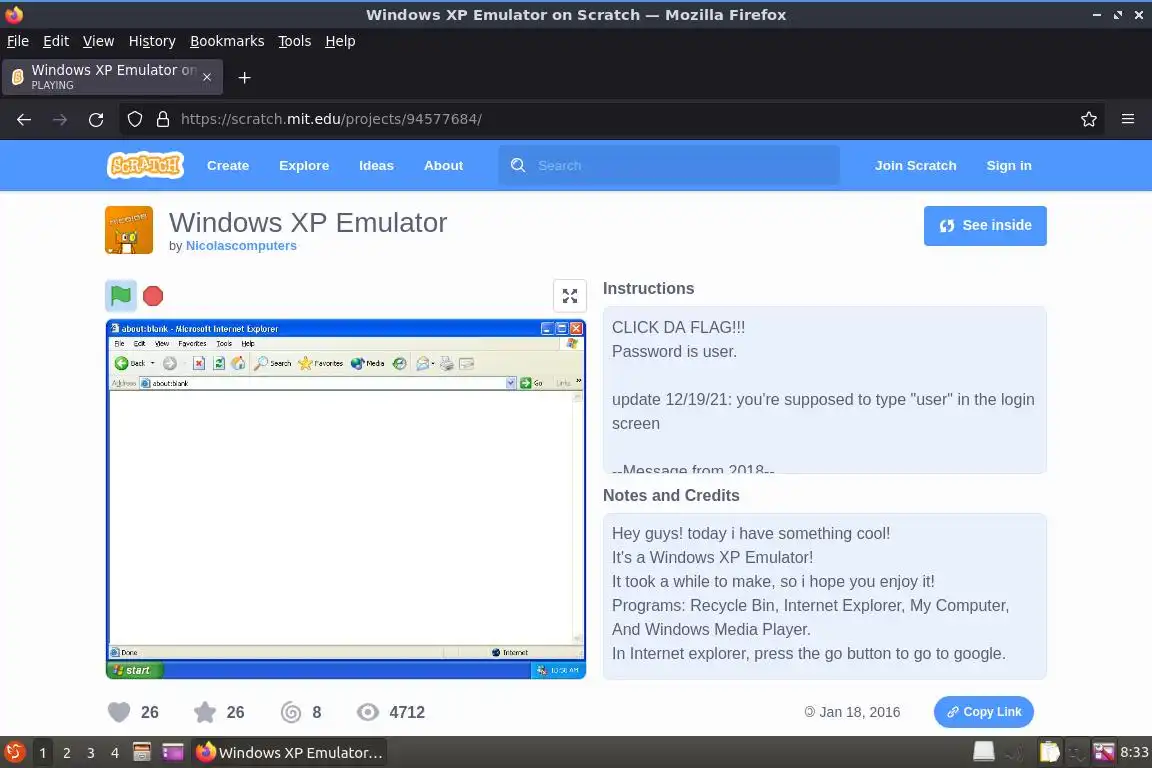The image size is (1152, 768).
Task: Reload the page in Firefox
Action: point(96,119)
